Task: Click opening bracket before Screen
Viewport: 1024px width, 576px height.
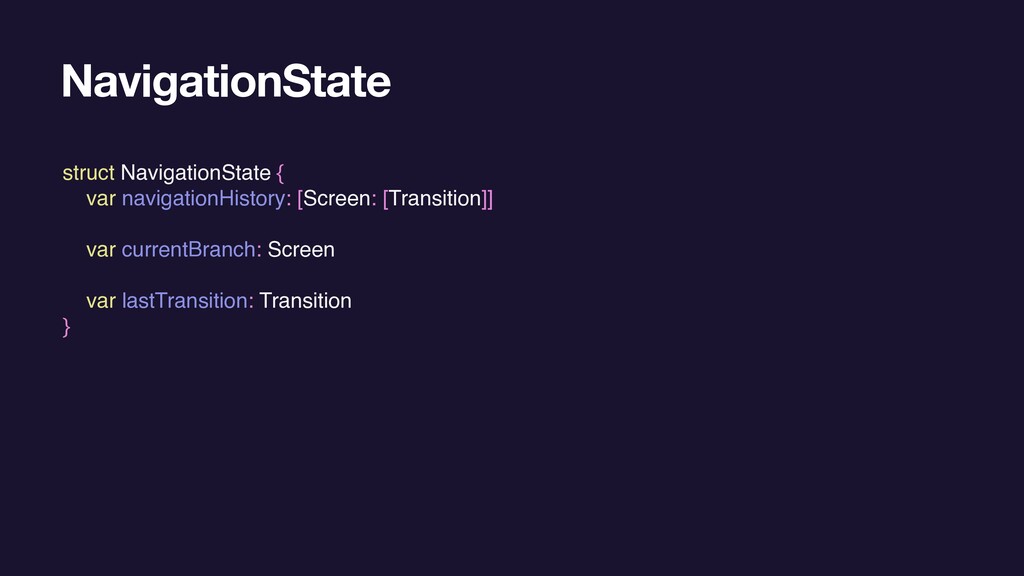Action: click(x=300, y=199)
